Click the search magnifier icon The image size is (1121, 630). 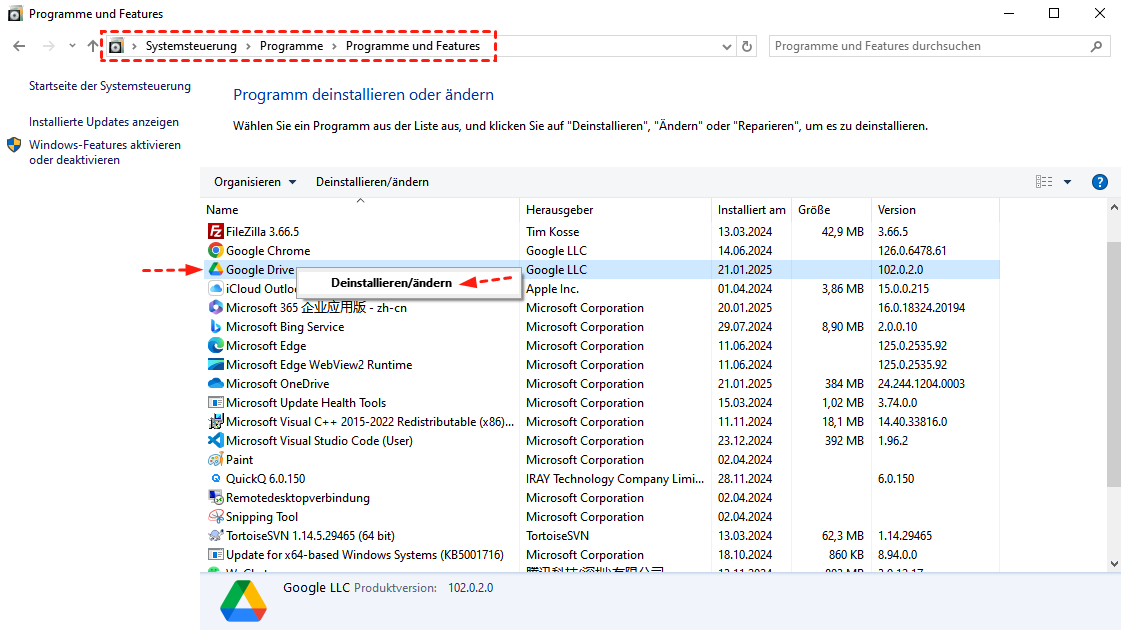pyautogui.click(x=1097, y=46)
